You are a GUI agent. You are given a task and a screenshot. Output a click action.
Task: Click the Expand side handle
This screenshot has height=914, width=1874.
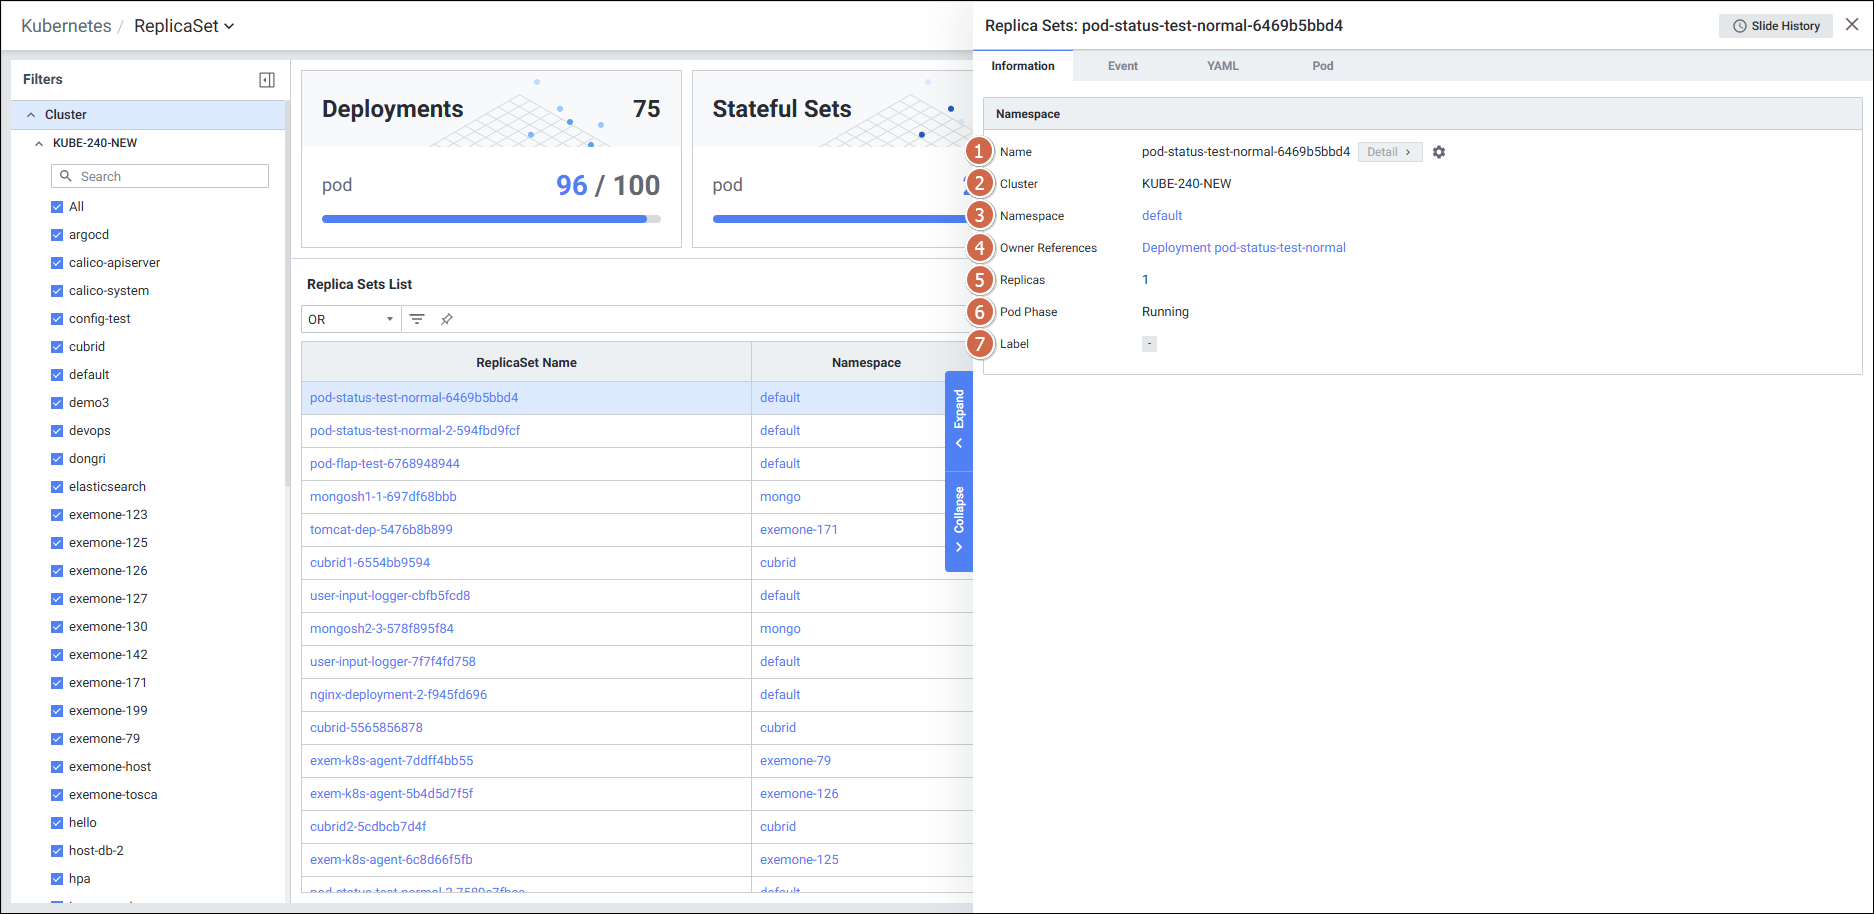(x=959, y=418)
